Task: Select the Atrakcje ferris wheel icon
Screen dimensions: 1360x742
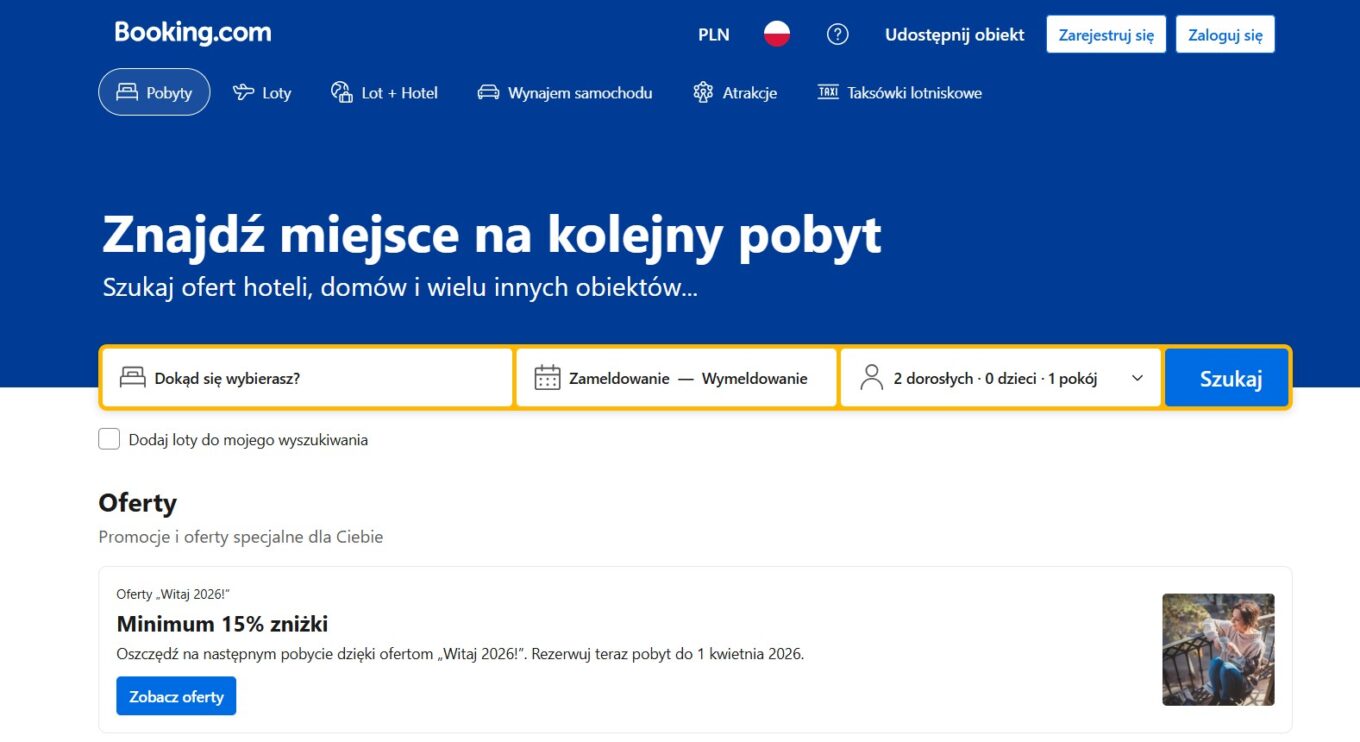Action: point(703,91)
